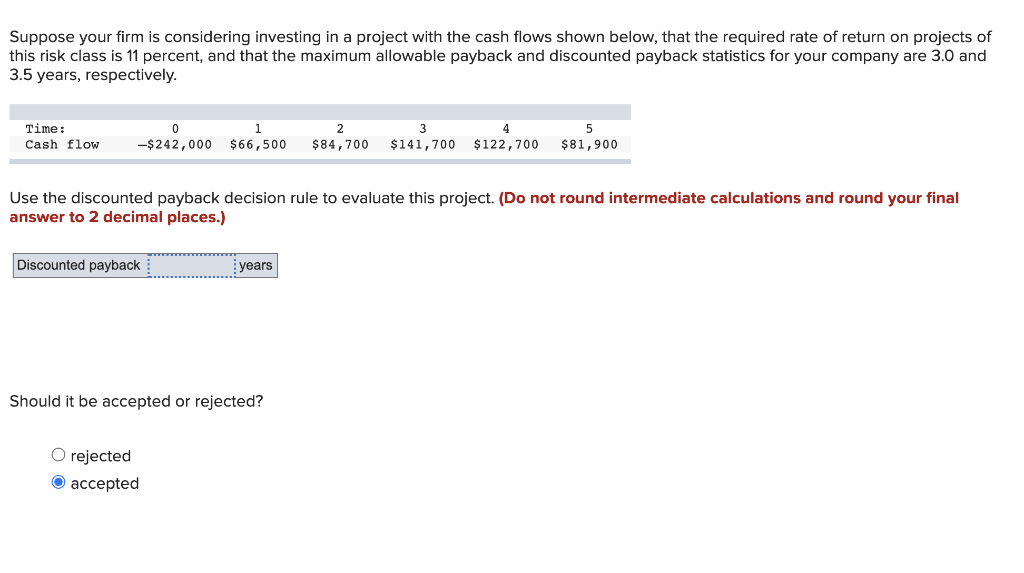Click the years unit label
This screenshot has width=1024, height=573.
click(x=255, y=265)
